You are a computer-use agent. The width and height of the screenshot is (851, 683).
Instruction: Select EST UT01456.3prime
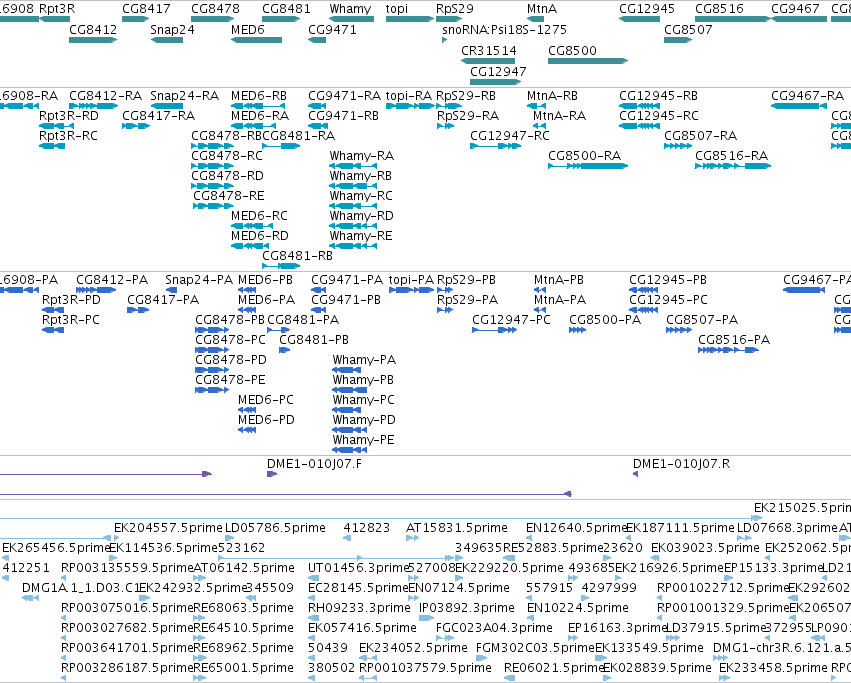pyautogui.click(x=358, y=568)
